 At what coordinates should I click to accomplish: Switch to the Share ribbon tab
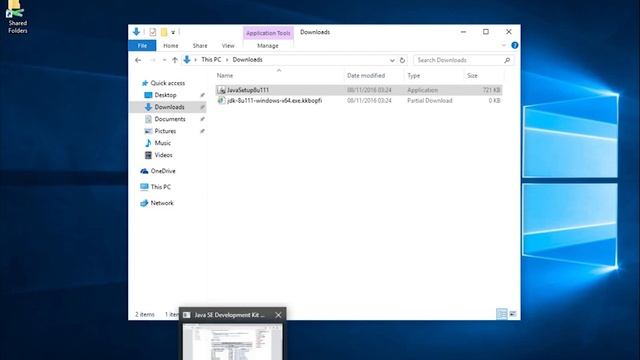200,46
